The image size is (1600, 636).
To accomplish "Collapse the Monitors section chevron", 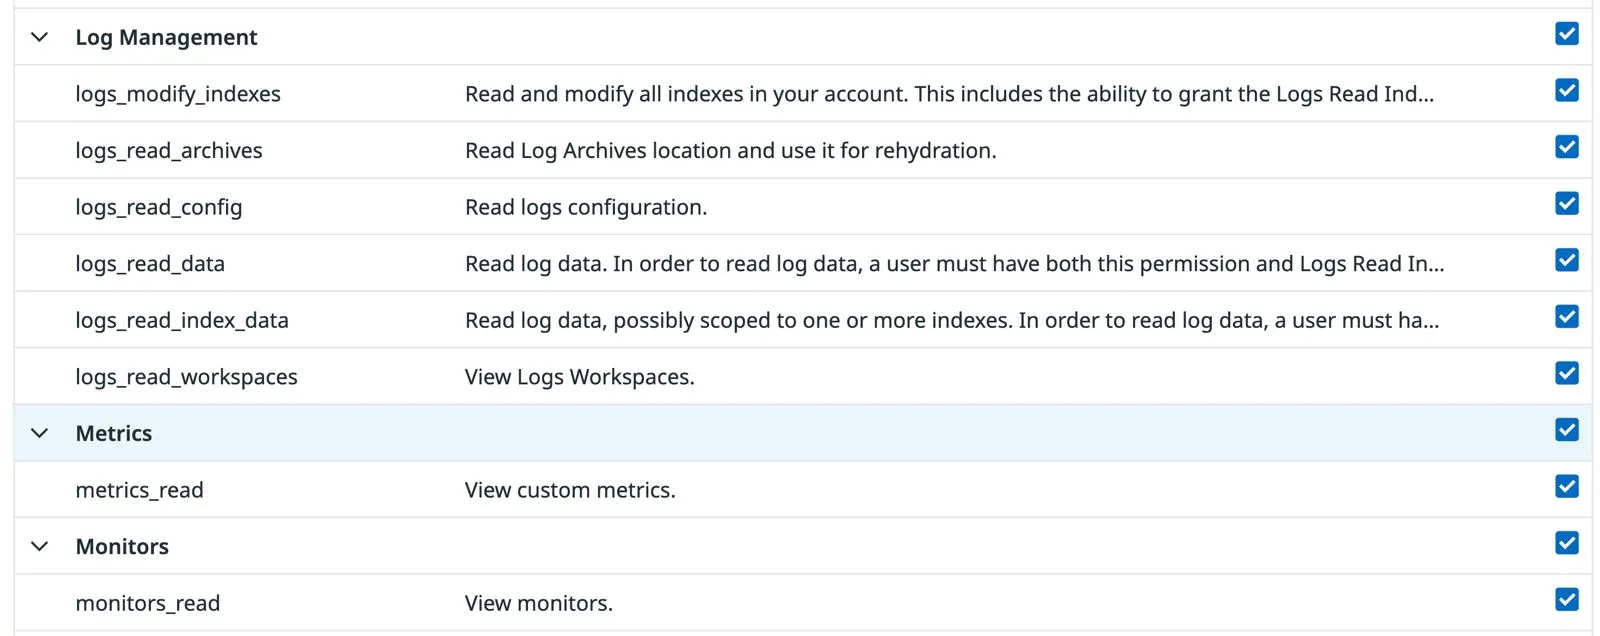I will pos(40,546).
